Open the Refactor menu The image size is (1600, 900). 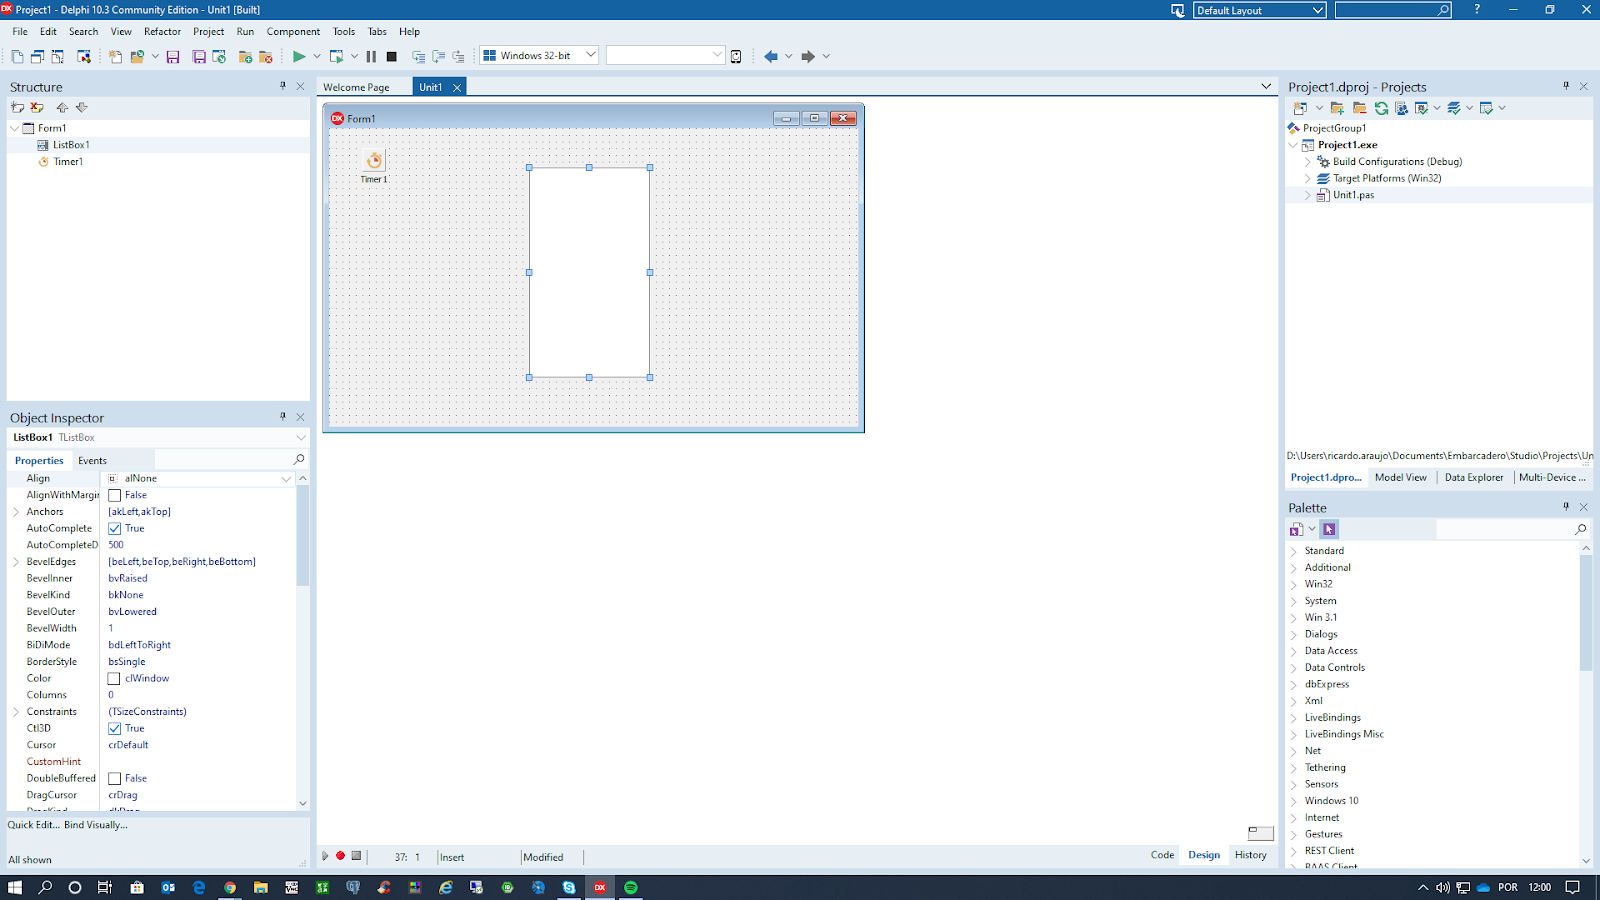[x=162, y=32]
